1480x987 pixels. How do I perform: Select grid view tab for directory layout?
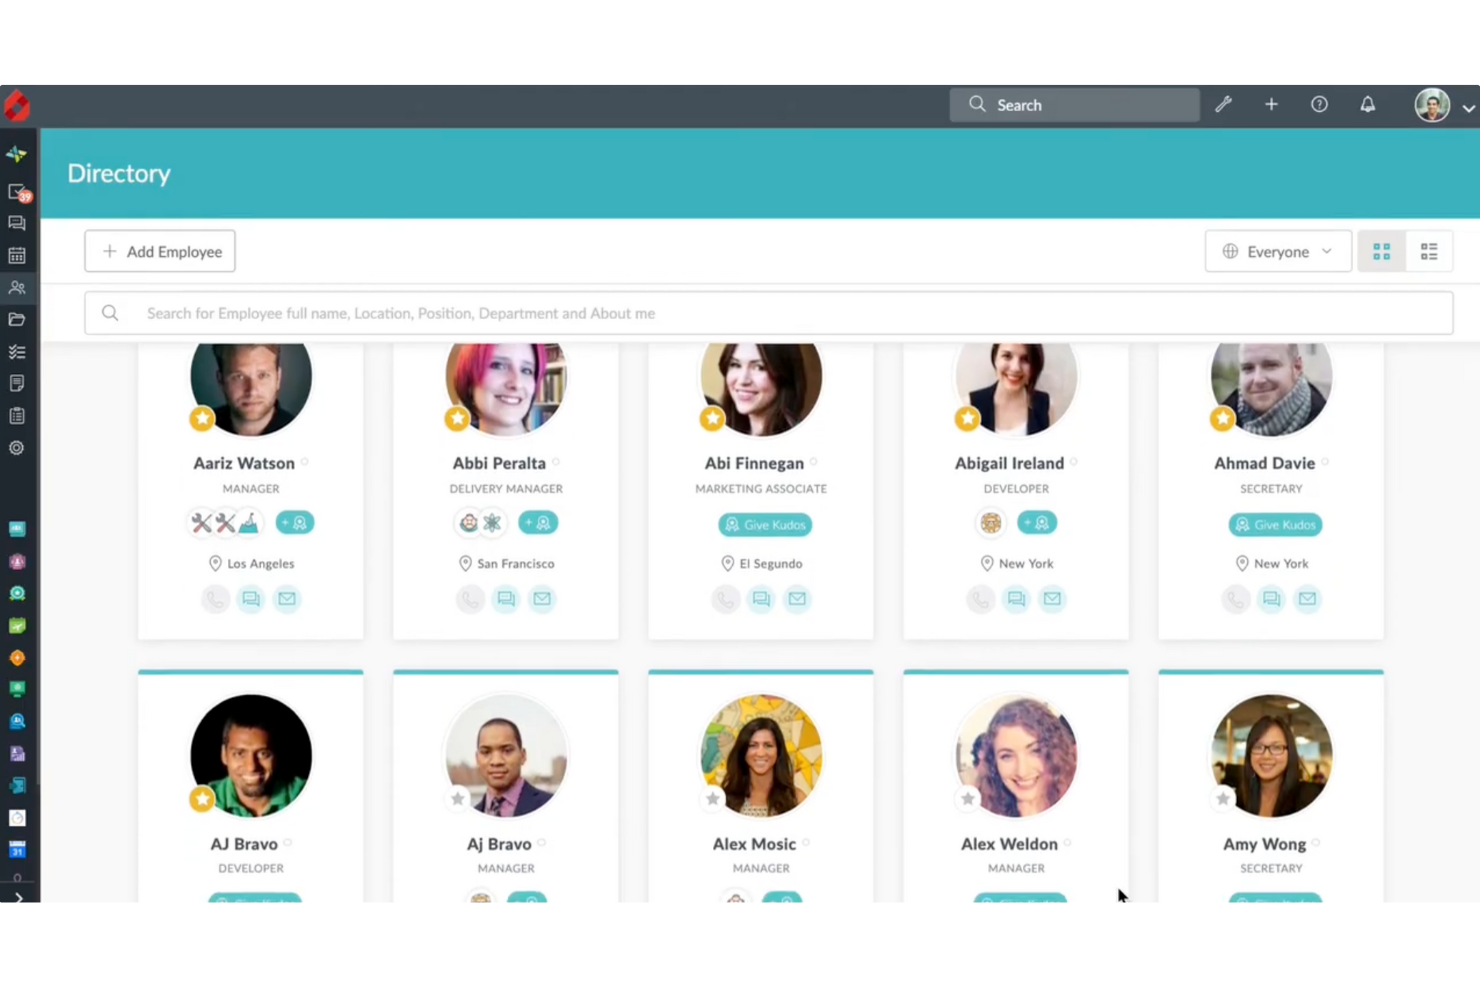(x=1381, y=251)
